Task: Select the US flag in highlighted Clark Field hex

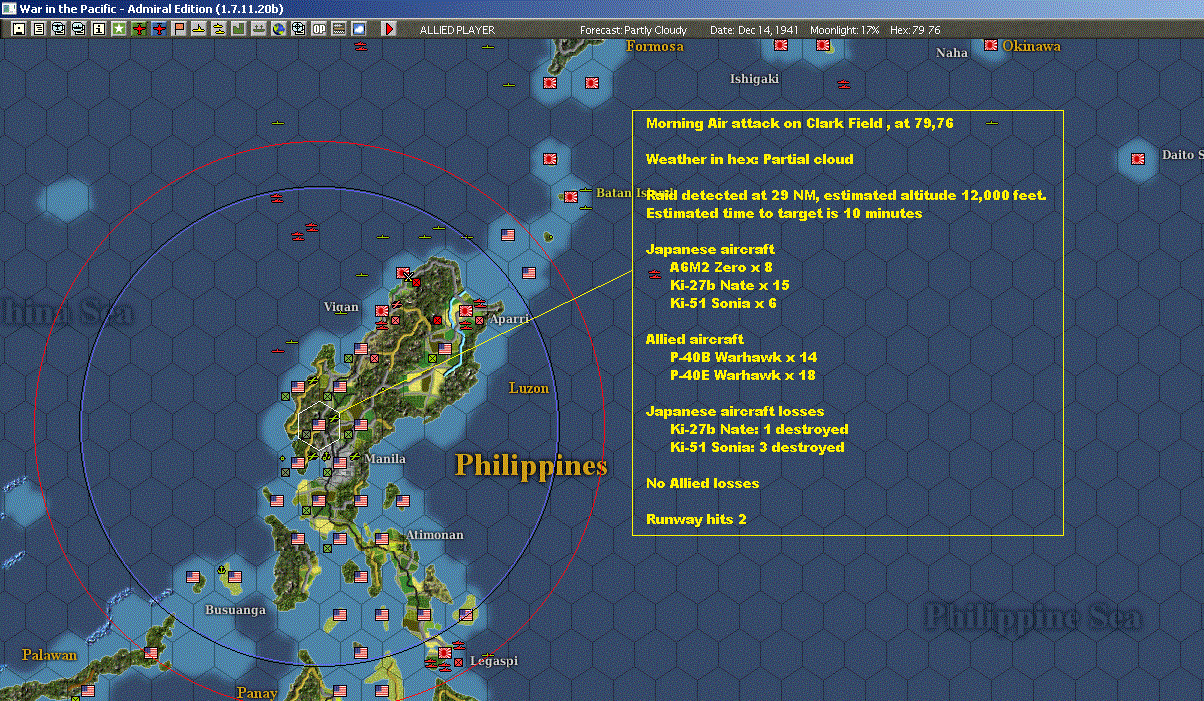Action: pos(319,425)
